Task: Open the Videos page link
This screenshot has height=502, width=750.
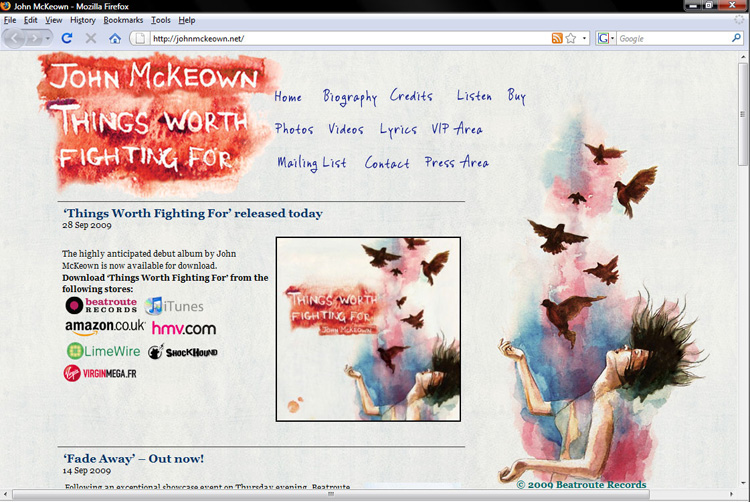Action: click(x=346, y=129)
